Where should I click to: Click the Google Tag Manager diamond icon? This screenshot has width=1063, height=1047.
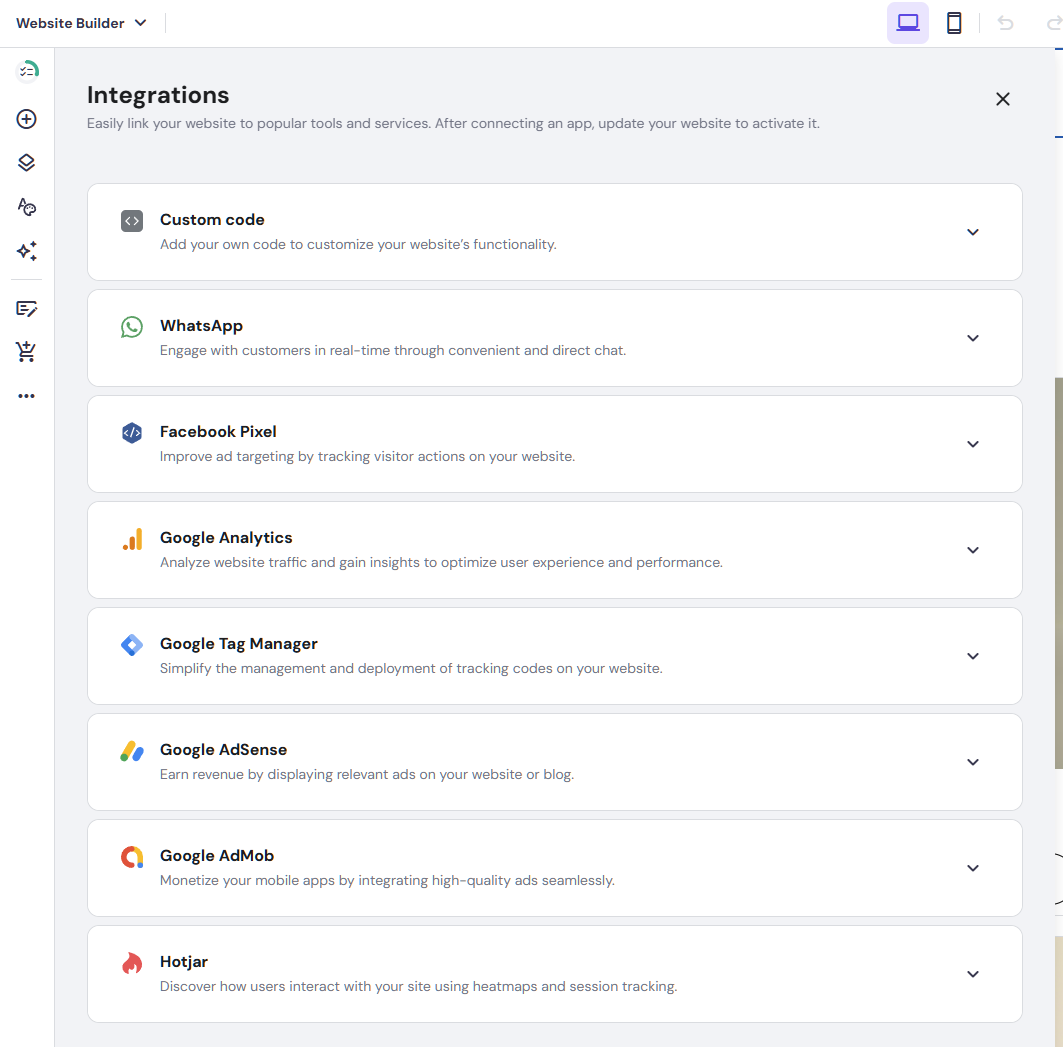click(x=132, y=645)
